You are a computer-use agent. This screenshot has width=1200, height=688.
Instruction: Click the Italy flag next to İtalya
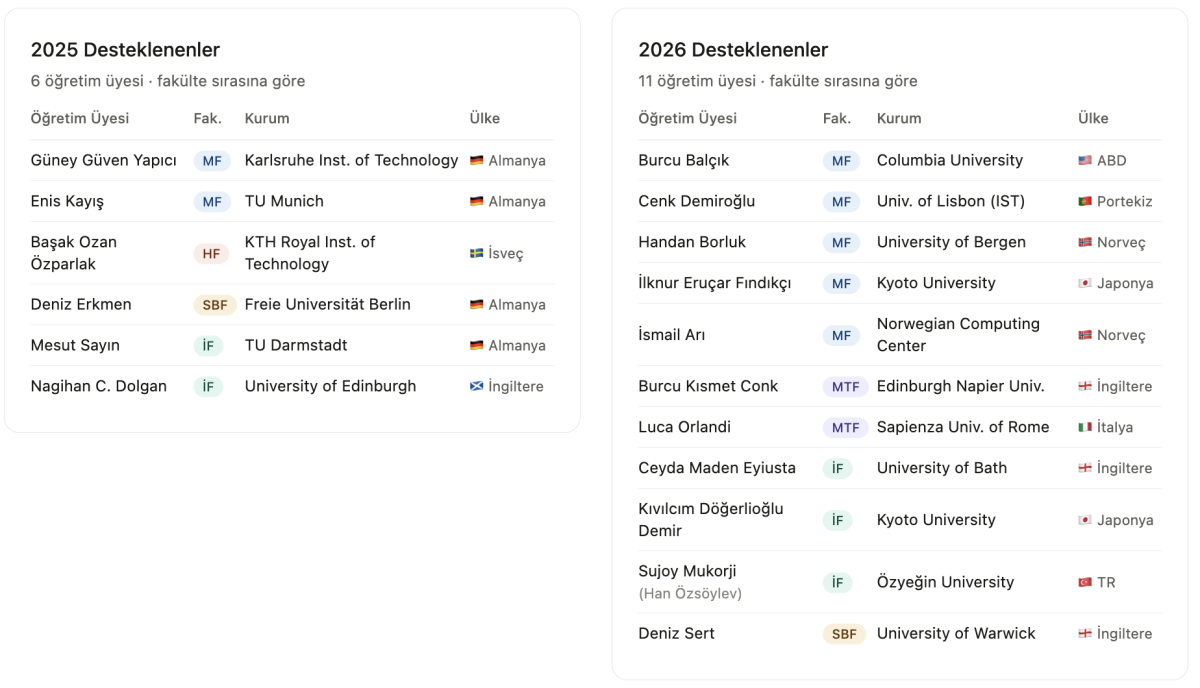click(x=1085, y=428)
